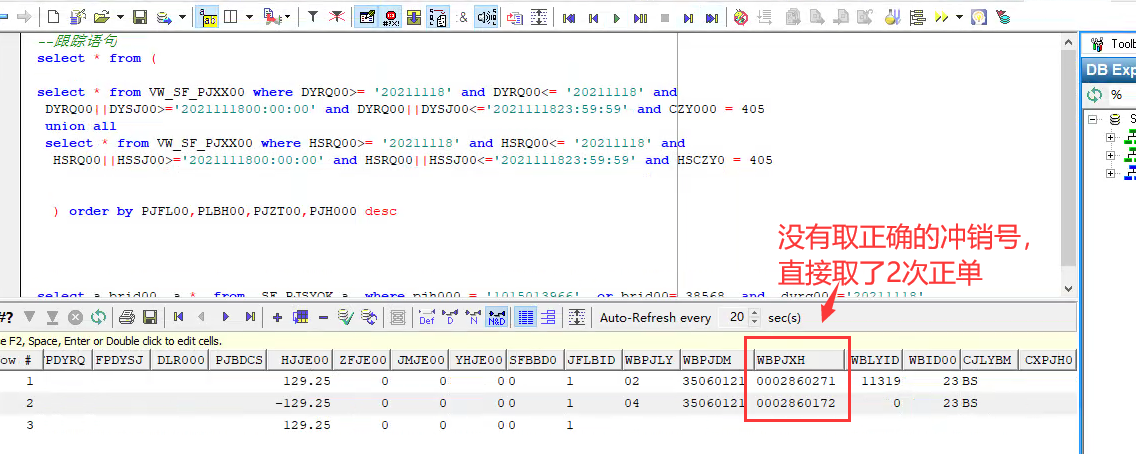1136x454 pixels.
Task: Click the flask SQL optimizer icon
Action: point(893,17)
